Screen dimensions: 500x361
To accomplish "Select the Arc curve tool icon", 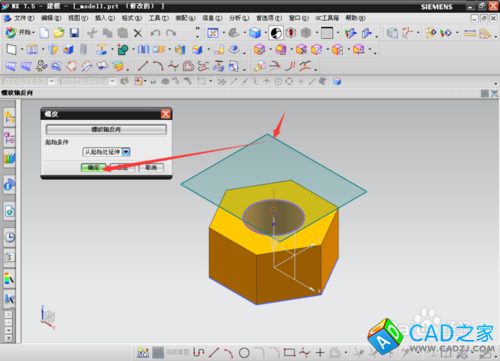I will (x=158, y=66).
